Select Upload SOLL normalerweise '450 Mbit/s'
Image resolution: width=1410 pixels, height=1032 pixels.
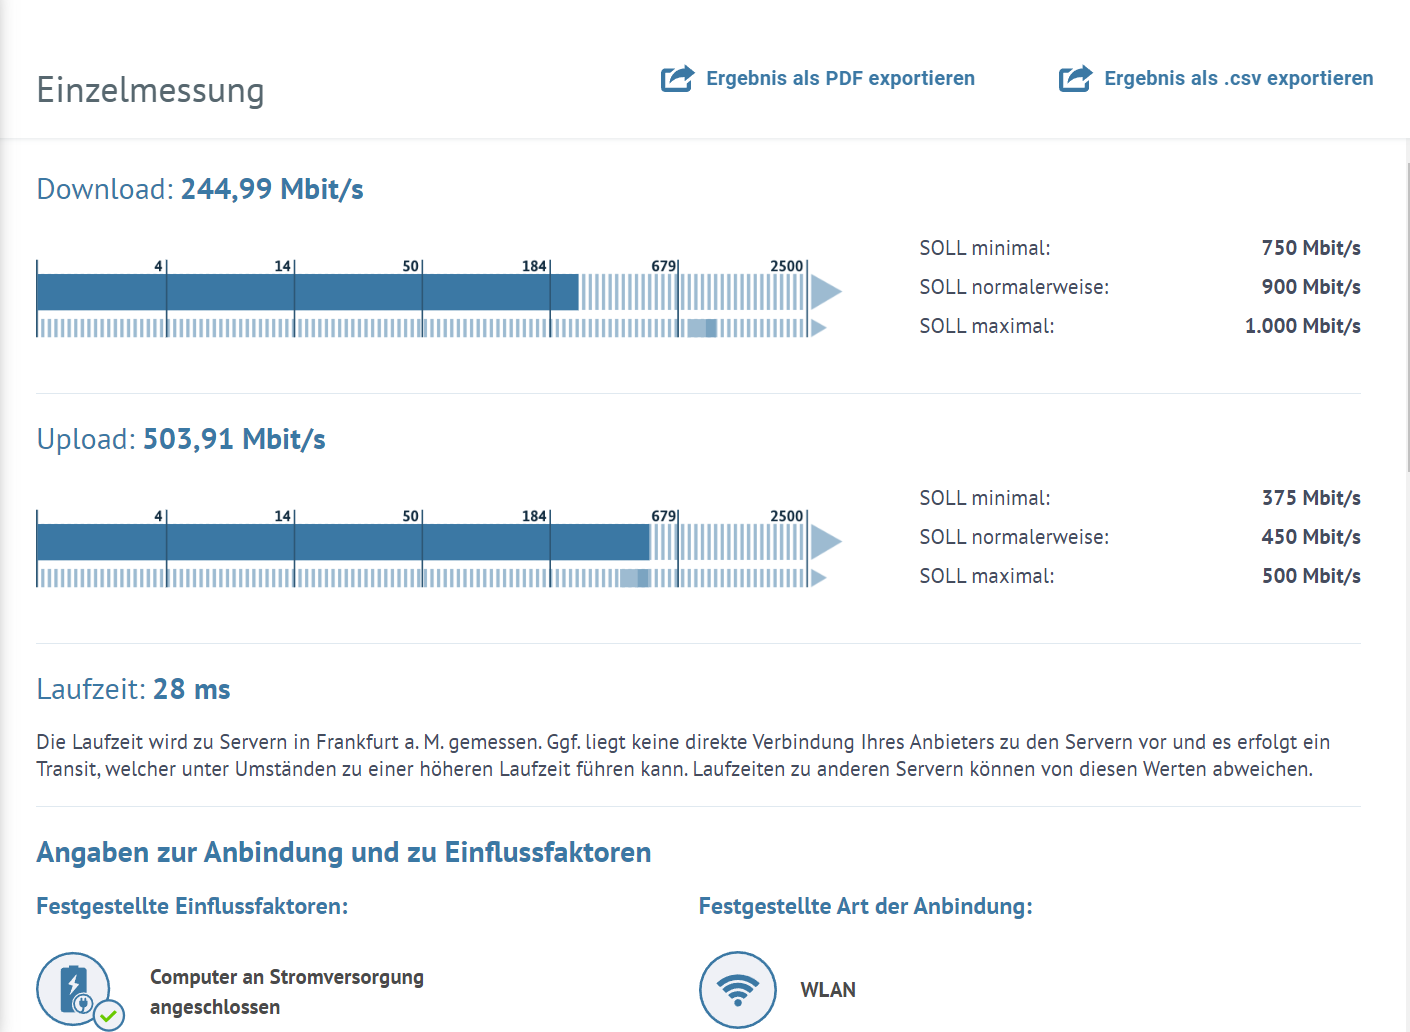pos(1311,537)
